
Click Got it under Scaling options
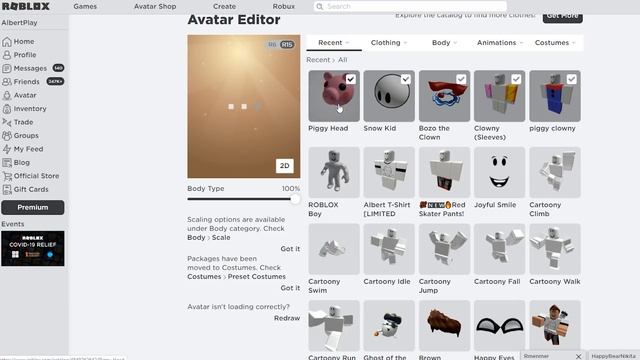point(290,249)
